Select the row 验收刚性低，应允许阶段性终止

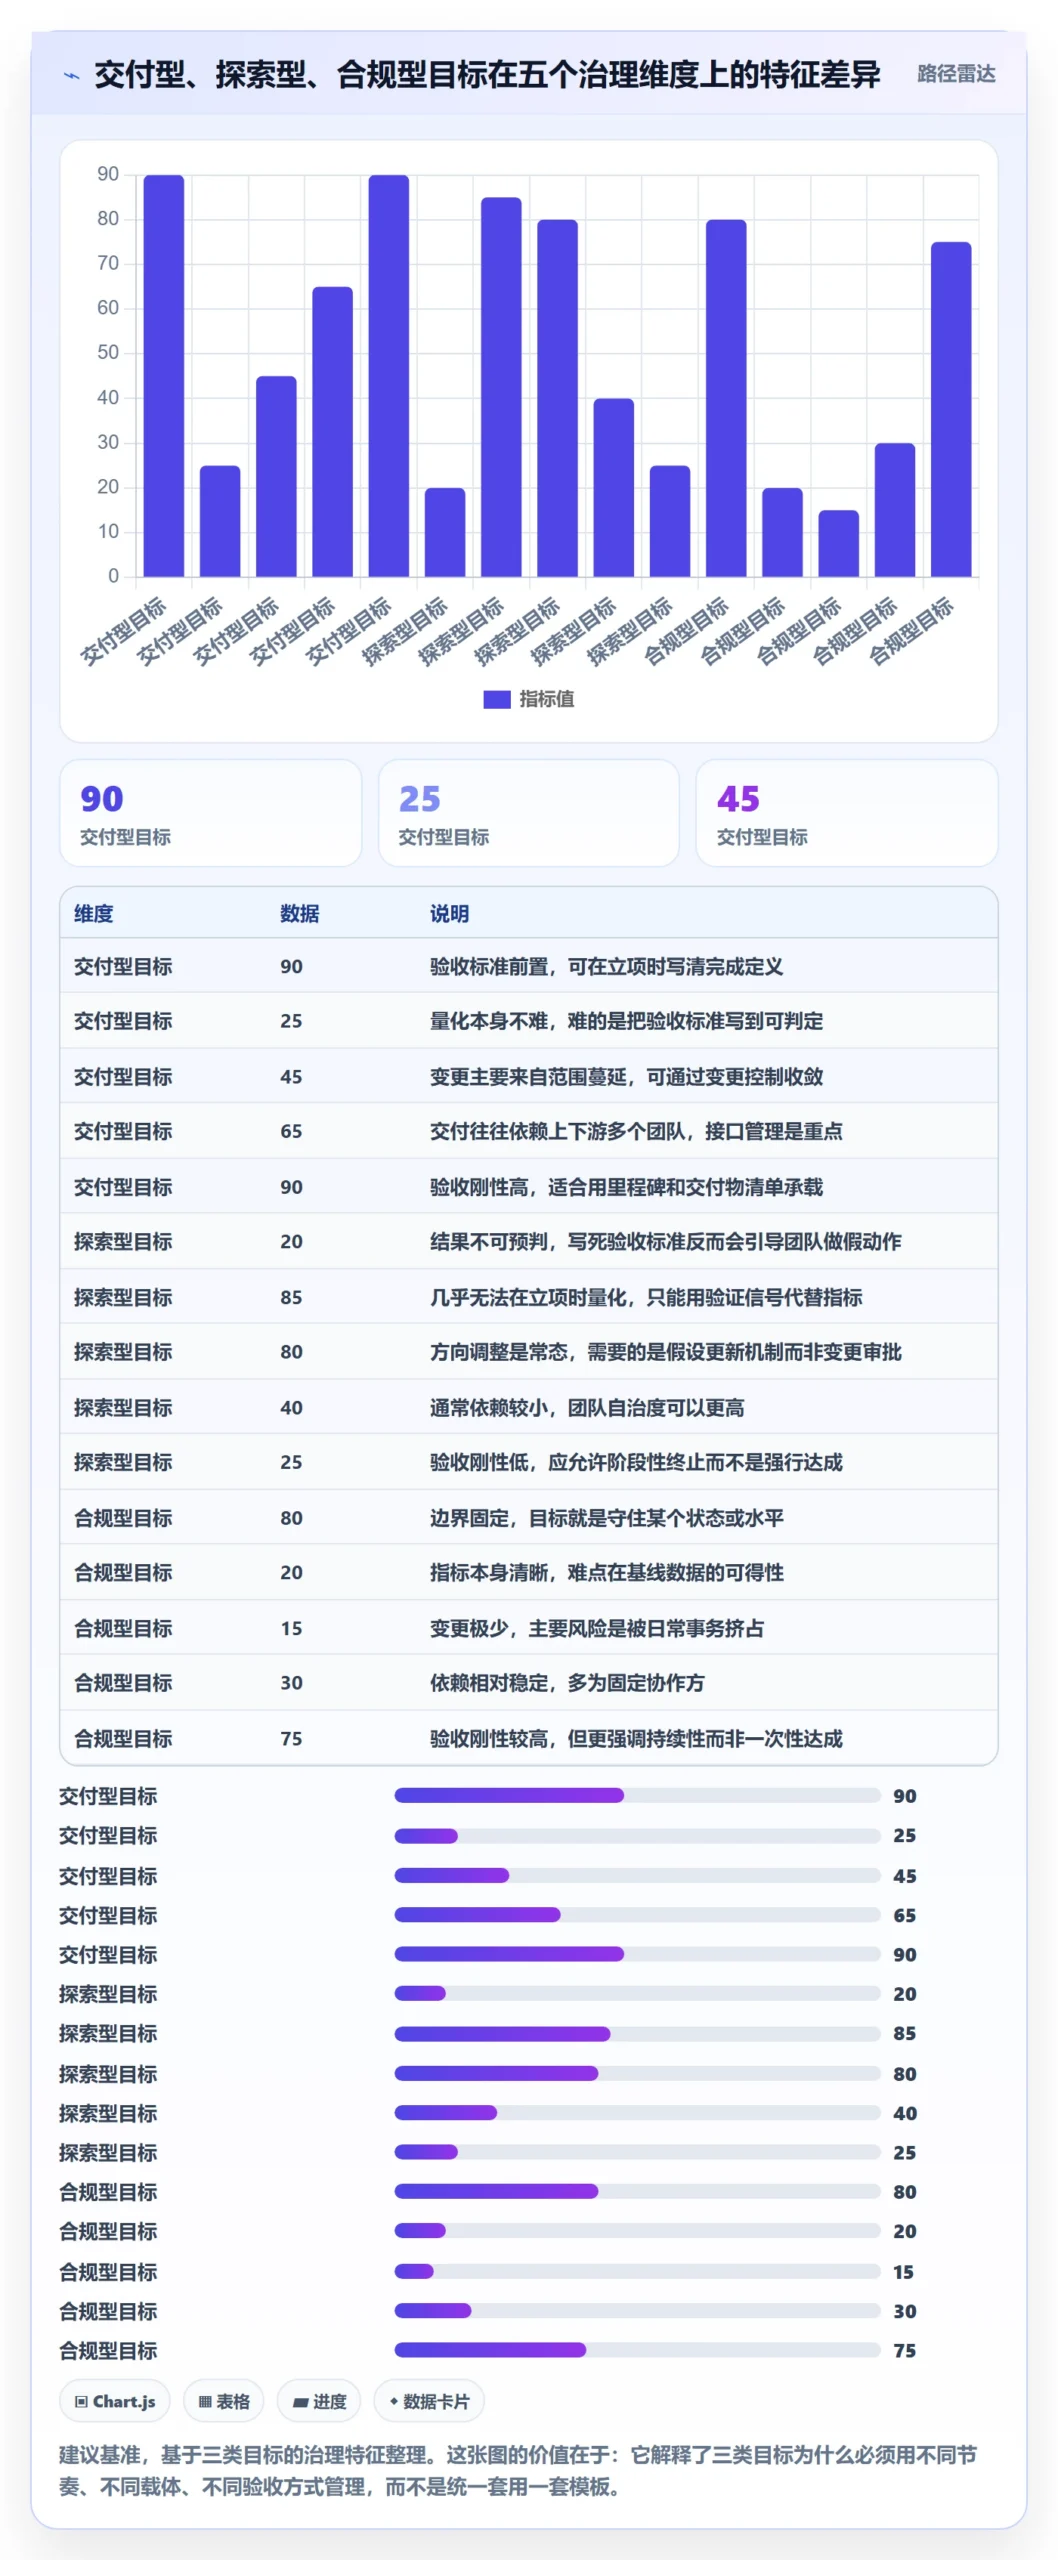click(528, 1462)
